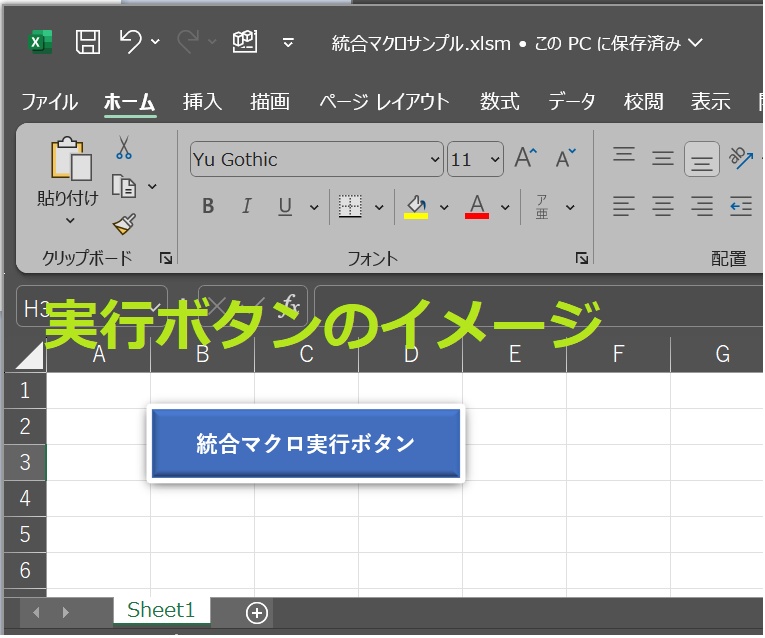Click the workbook icon in quick access toolbar
Image resolution: width=765 pixels, height=638 pixels.
pyautogui.click(x=244, y=41)
